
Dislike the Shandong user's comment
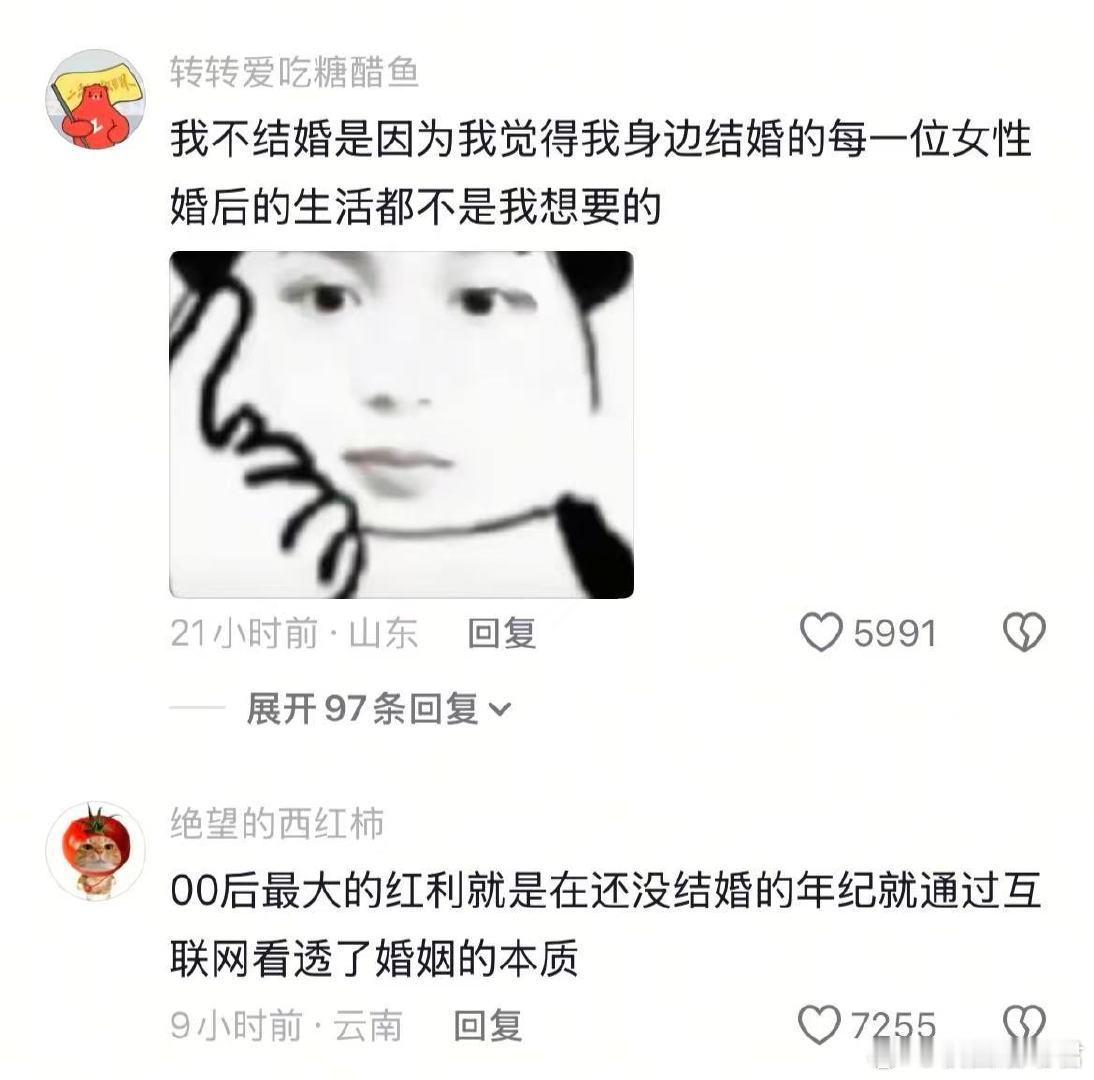tap(1024, 632)
